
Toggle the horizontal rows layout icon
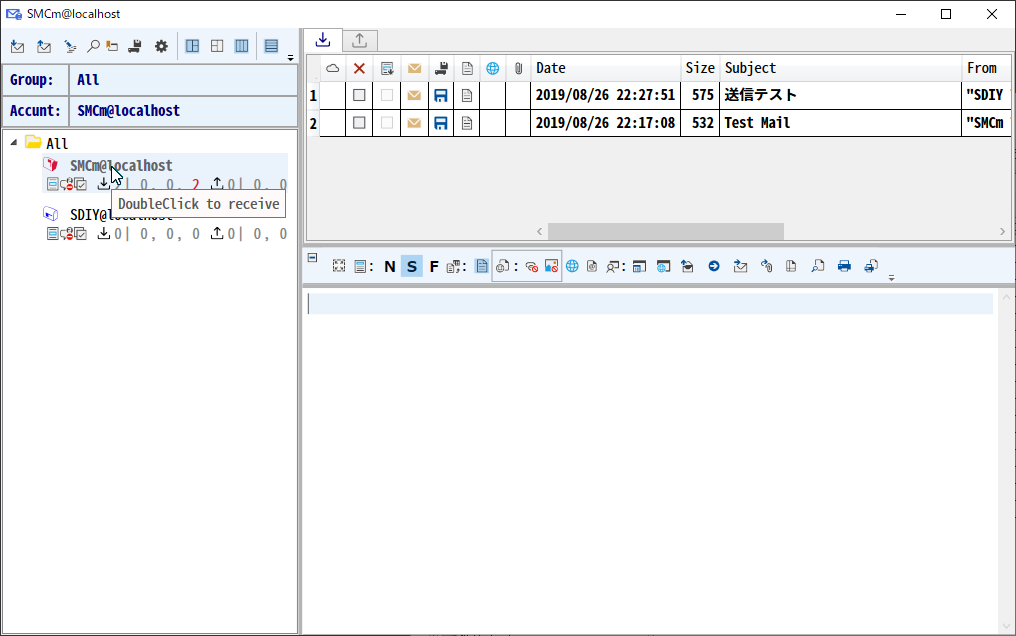point(271,46)
